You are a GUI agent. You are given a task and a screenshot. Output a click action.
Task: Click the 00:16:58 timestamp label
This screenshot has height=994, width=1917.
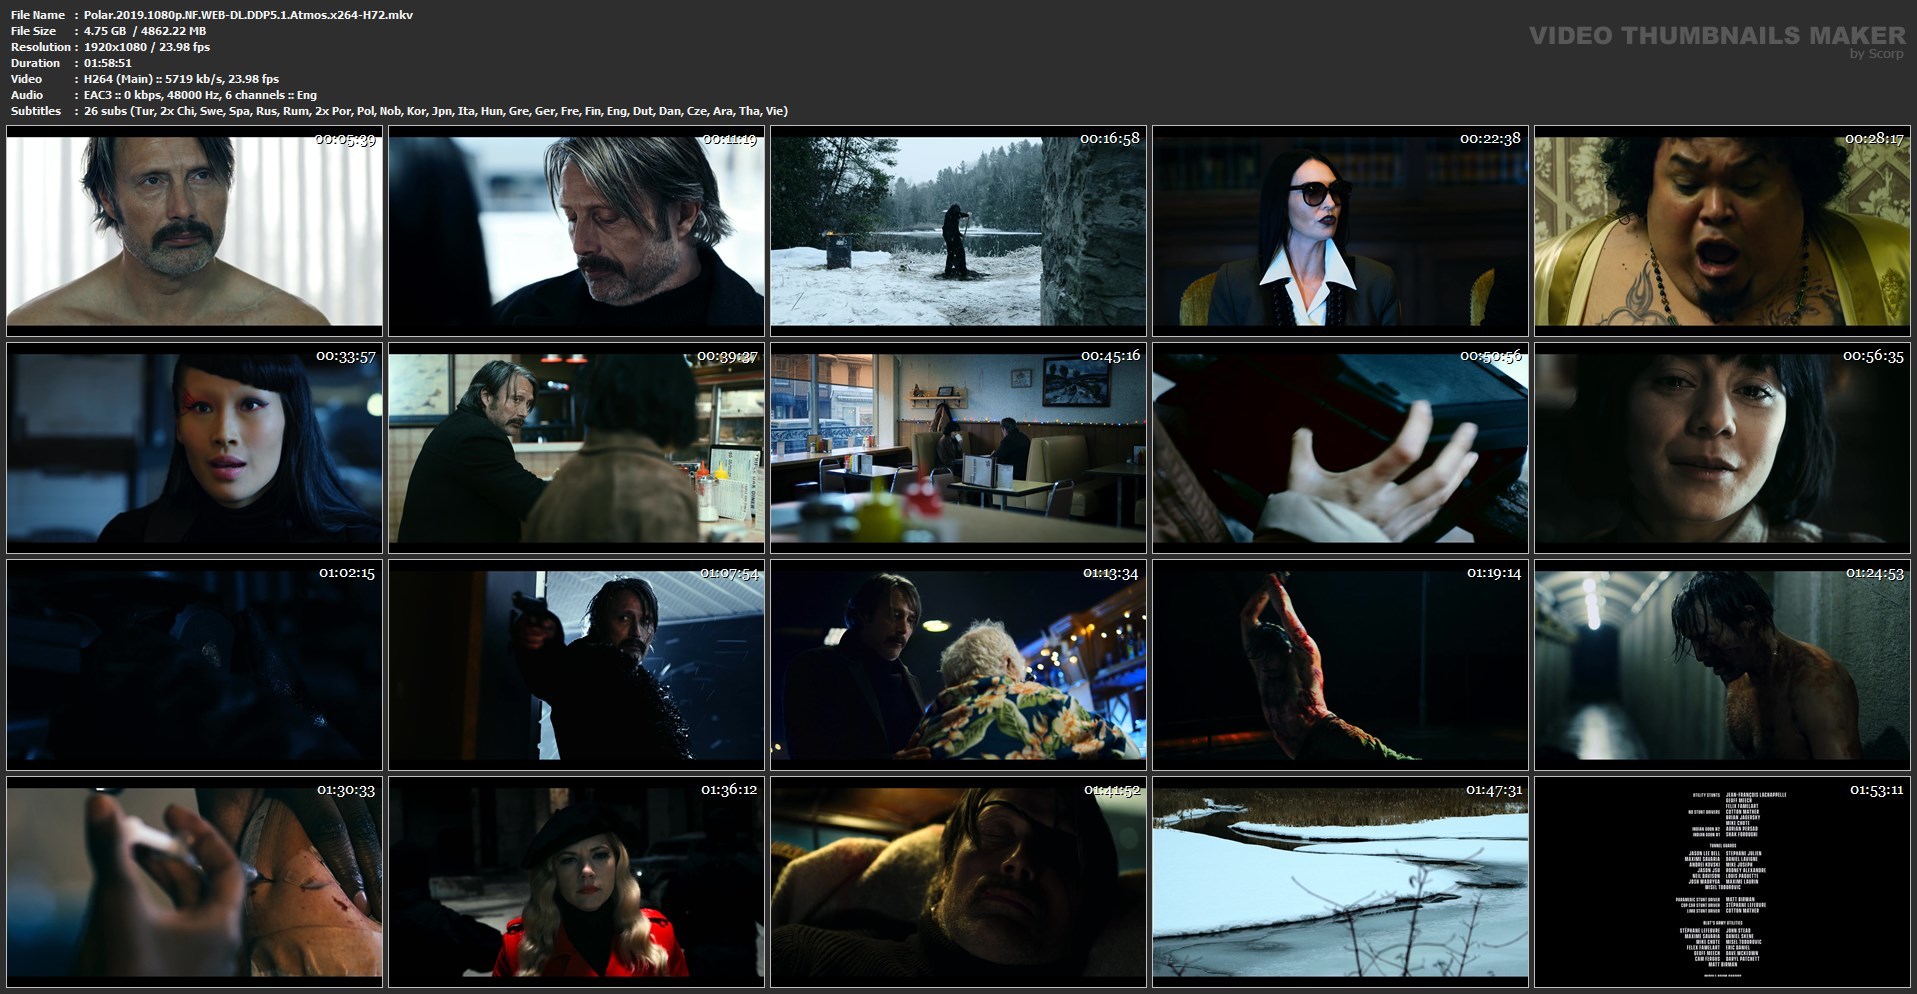click(x=1110, y=139)
